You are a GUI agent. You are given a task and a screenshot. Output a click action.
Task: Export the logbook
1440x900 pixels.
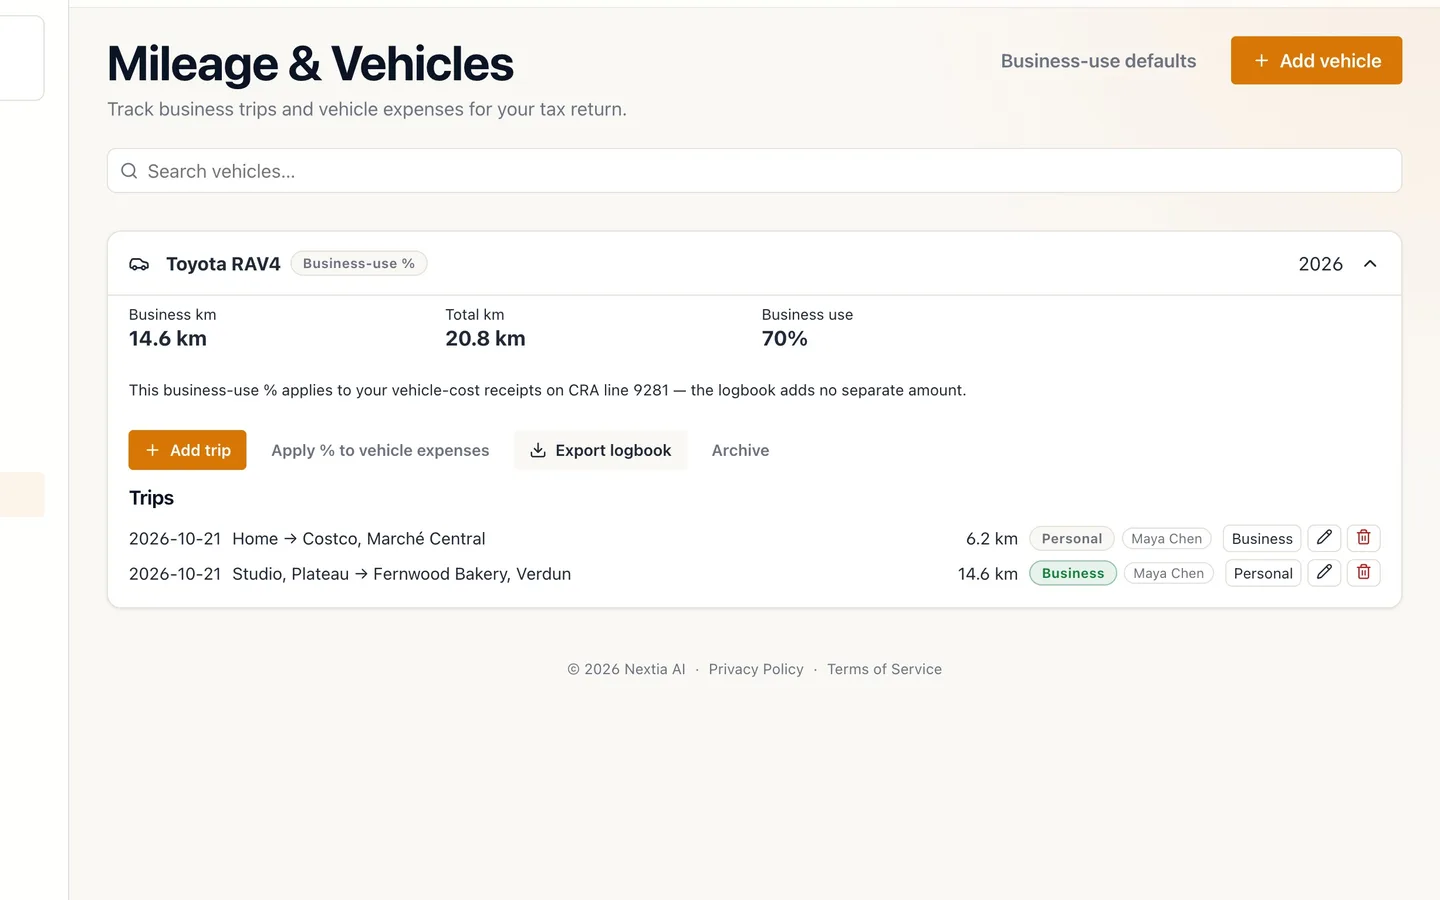tap(601, 450)
